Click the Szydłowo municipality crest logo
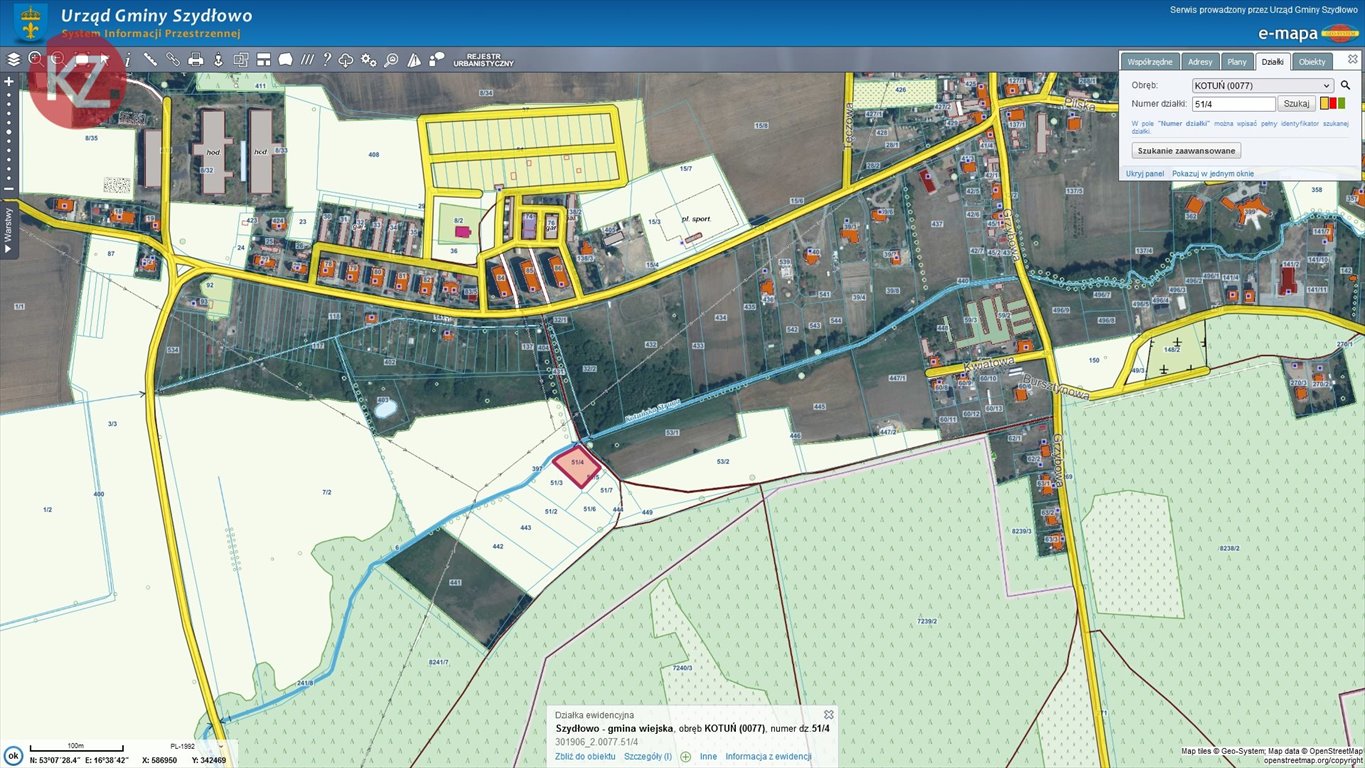Viewport: 1365px width, 768px height. point(30,22)
